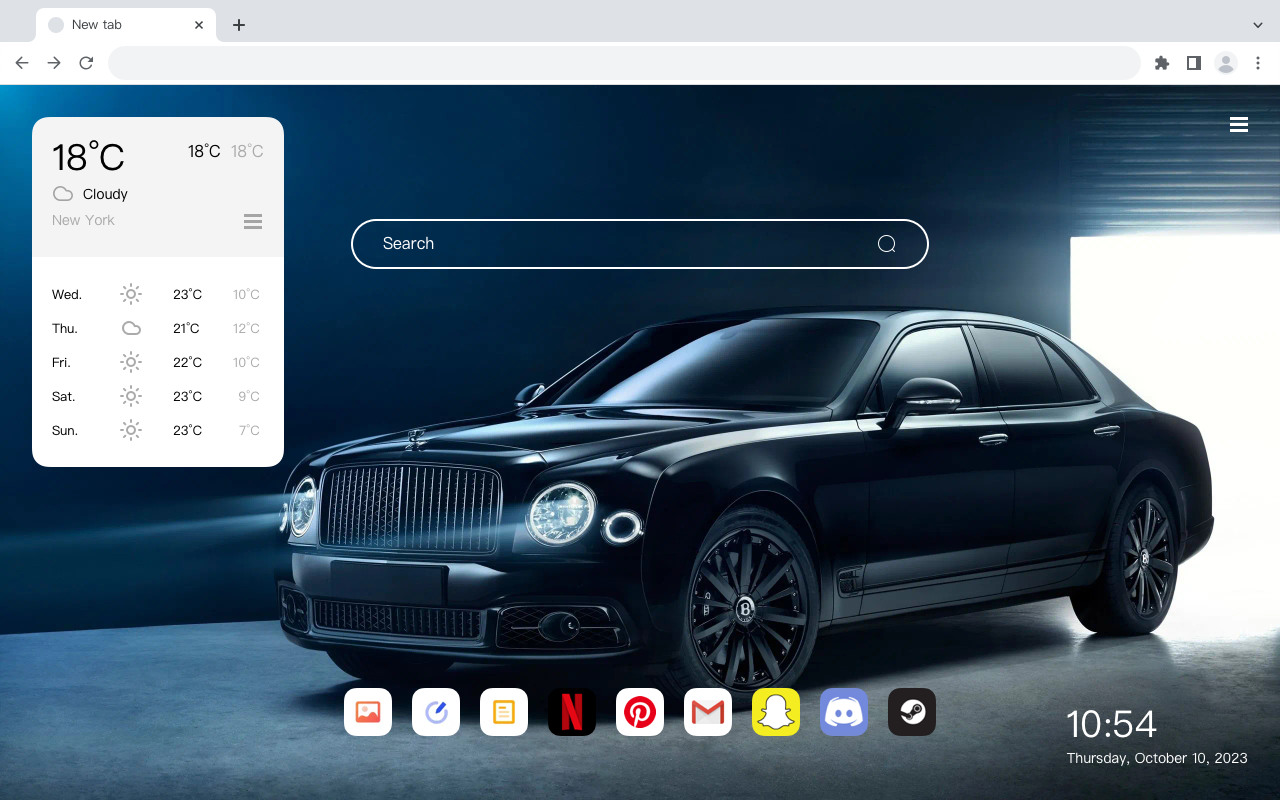Launch the Netflix shortcut
The width and height of the screenshot is (1280, 800).
click(572, 712)
